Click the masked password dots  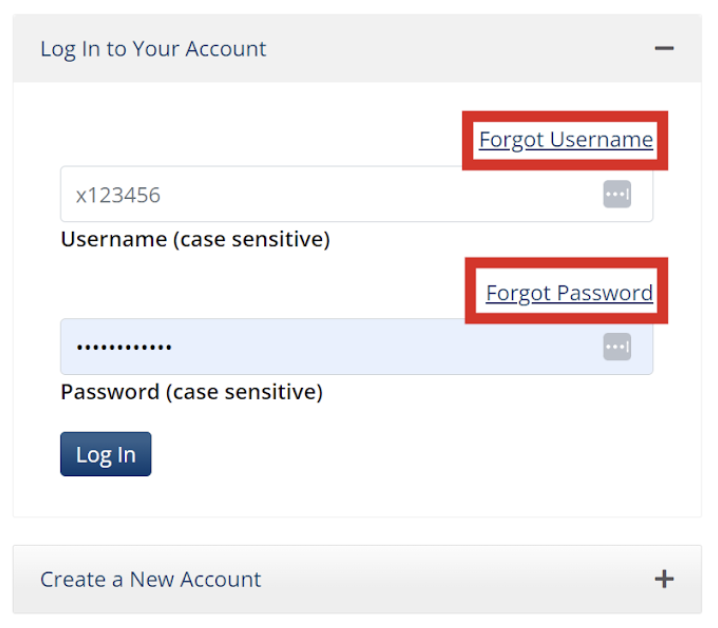pyautogui.click(x=125, y=348)
